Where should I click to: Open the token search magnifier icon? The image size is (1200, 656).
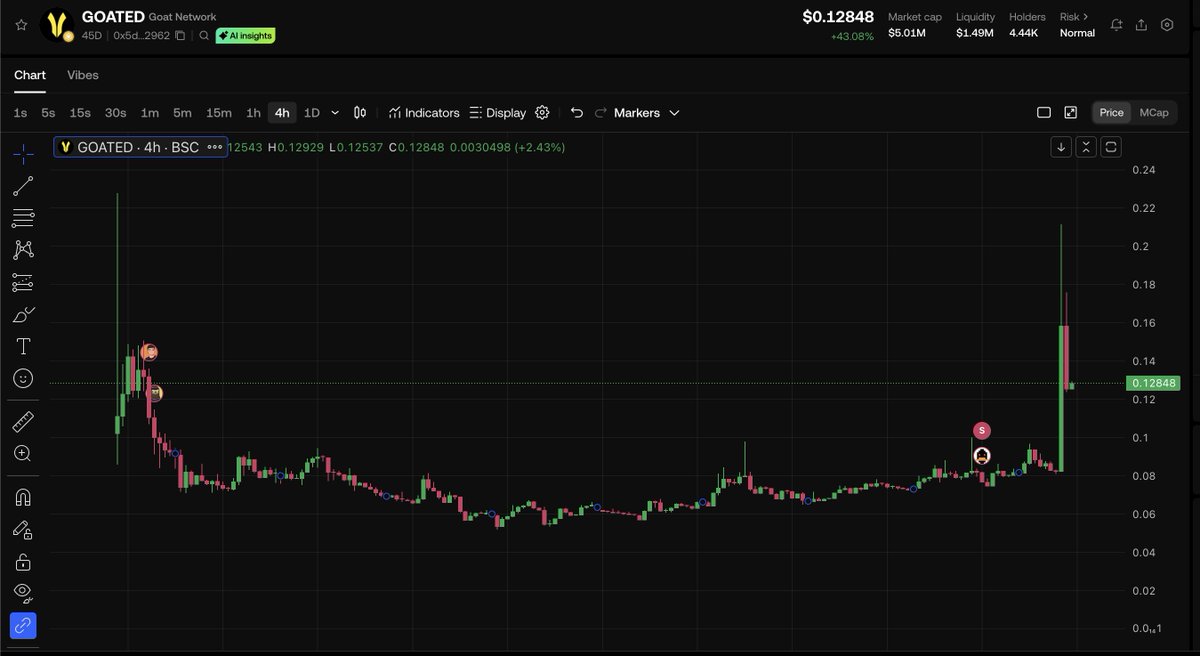(x=203, y=36)
